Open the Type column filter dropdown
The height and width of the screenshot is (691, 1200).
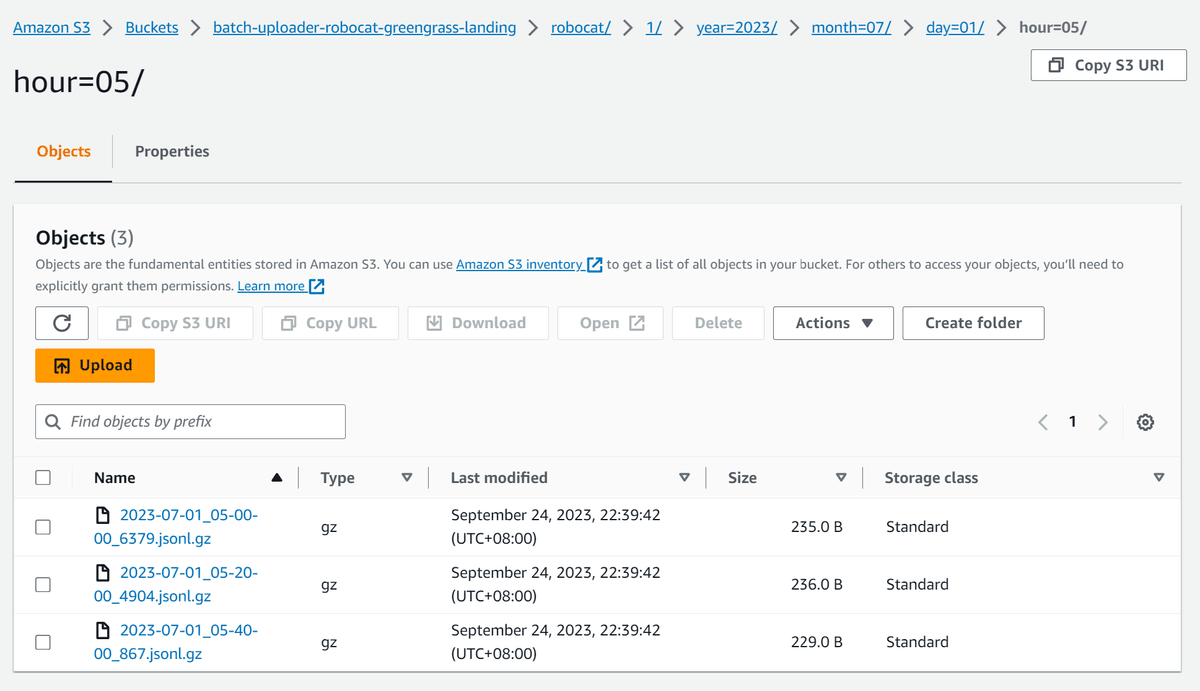(408, 477)
